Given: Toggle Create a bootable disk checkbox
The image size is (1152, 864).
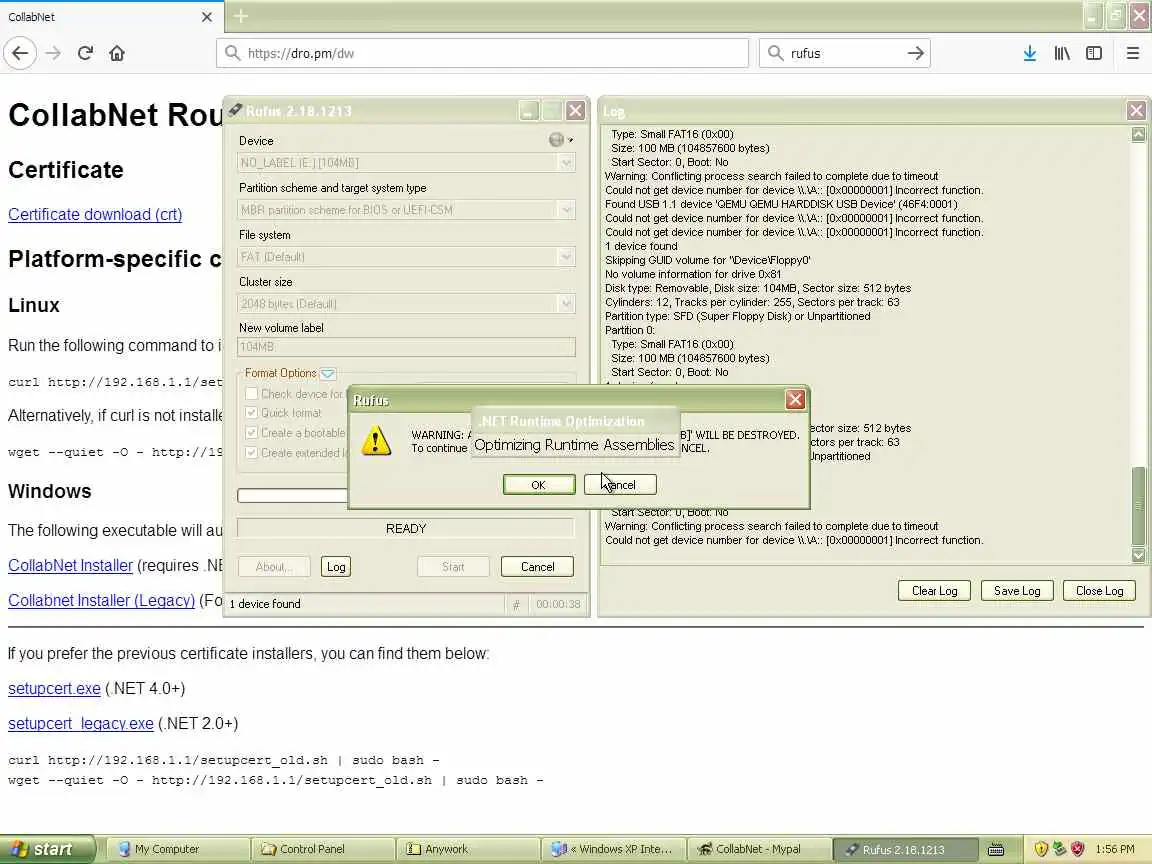Looking at the screenshot, I should 251,433.
